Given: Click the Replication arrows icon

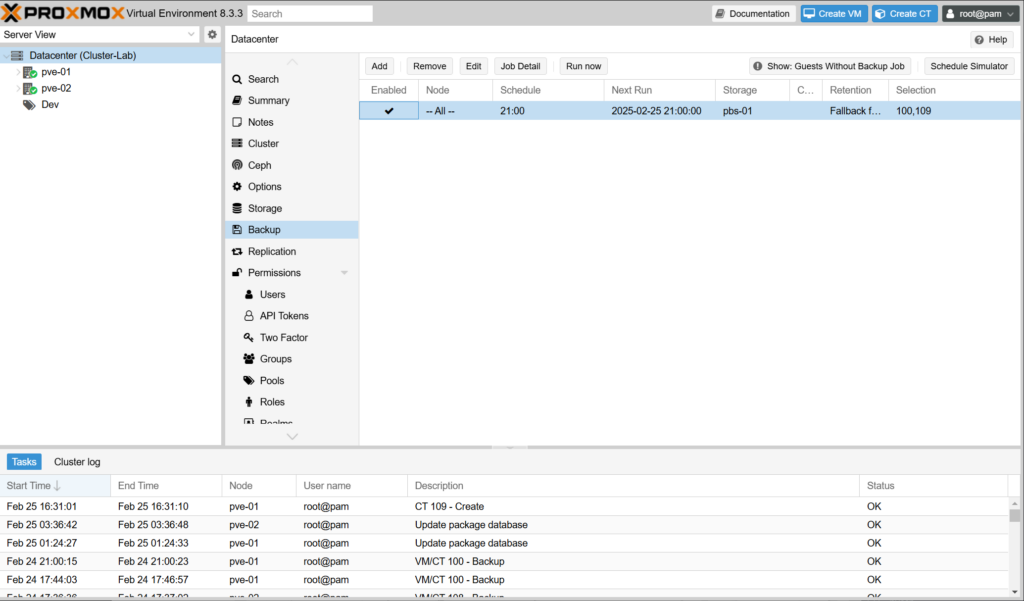Looking at the screenshot, I should point(237,251).
